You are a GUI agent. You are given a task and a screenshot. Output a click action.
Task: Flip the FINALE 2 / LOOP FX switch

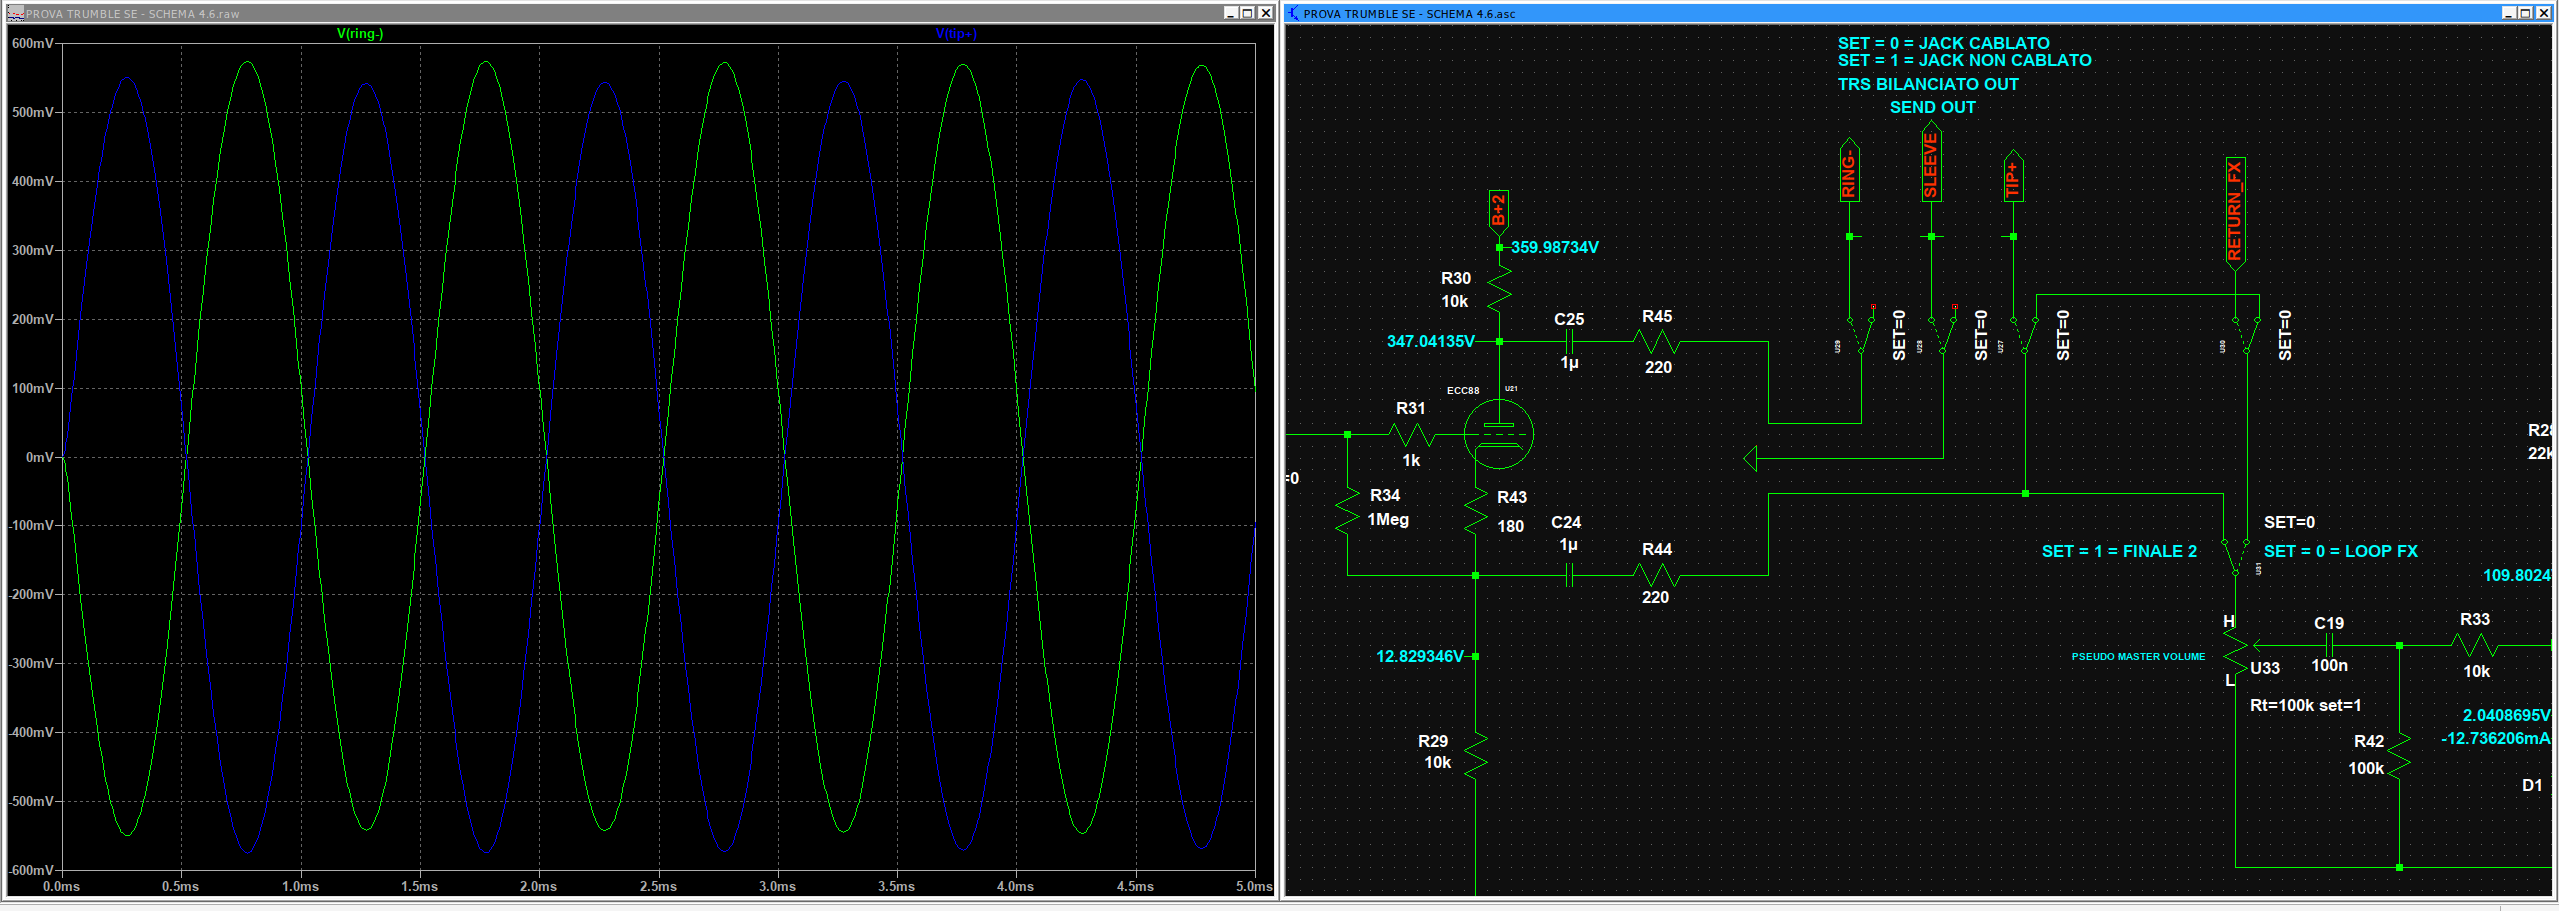point(2235,556)
